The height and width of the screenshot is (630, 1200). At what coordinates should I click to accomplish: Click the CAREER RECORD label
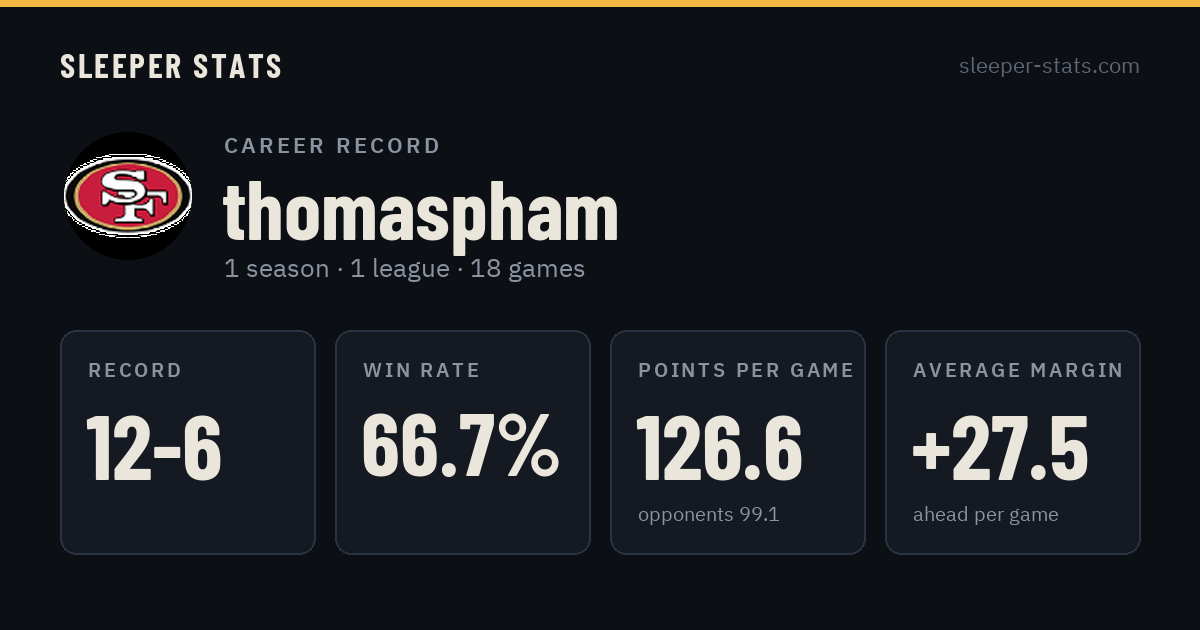[x=332, y=146]
